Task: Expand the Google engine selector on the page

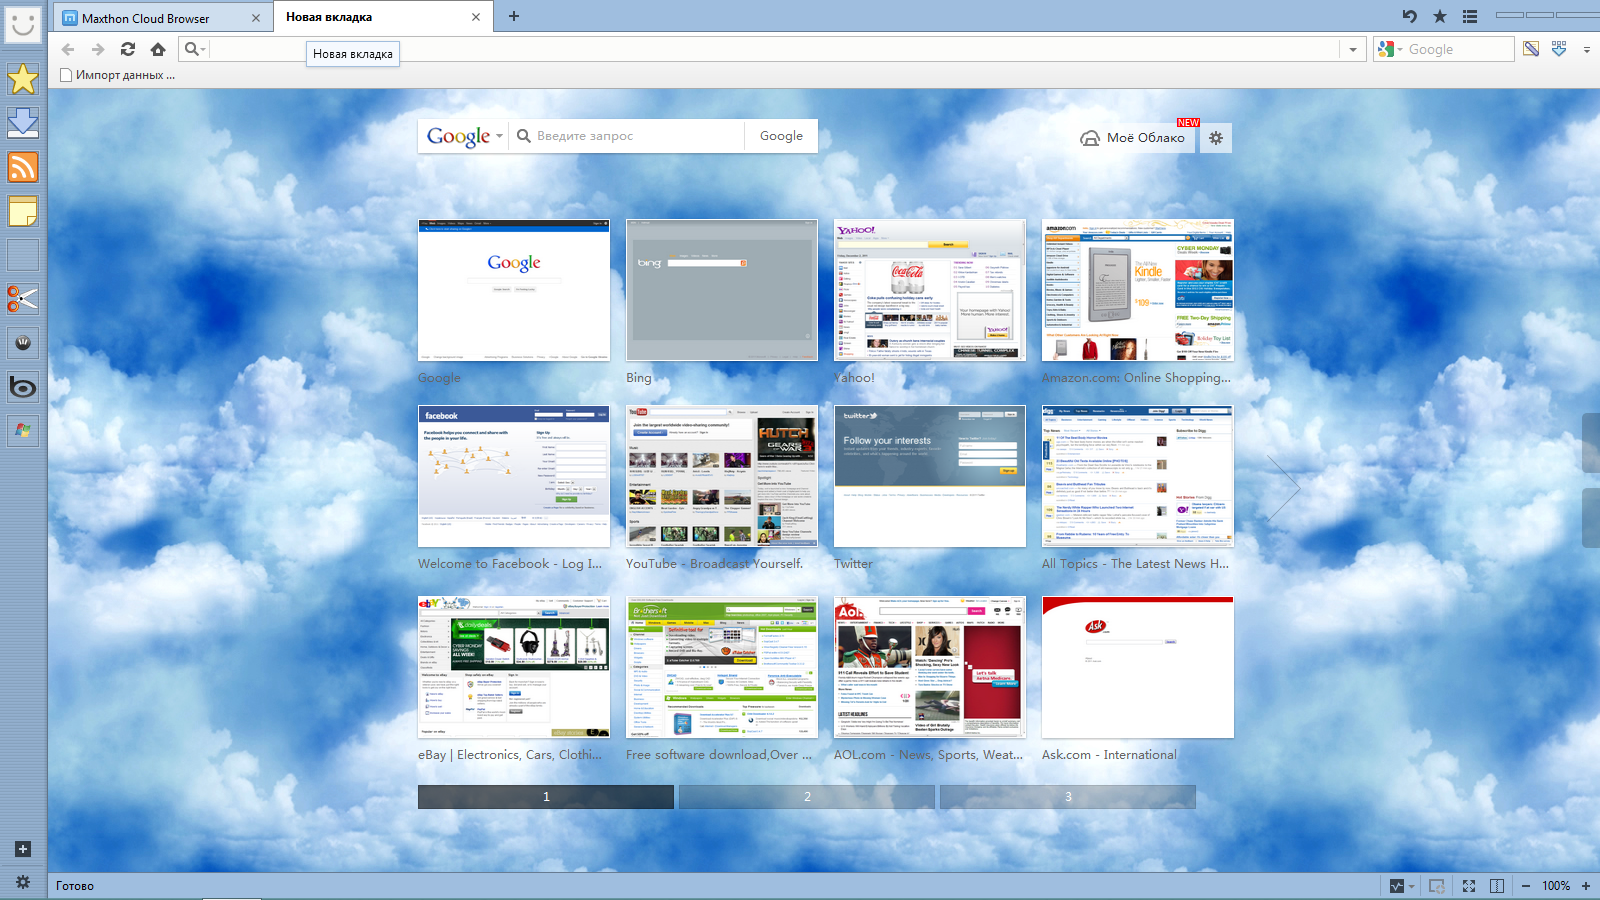Action: (x=499, y=136)
